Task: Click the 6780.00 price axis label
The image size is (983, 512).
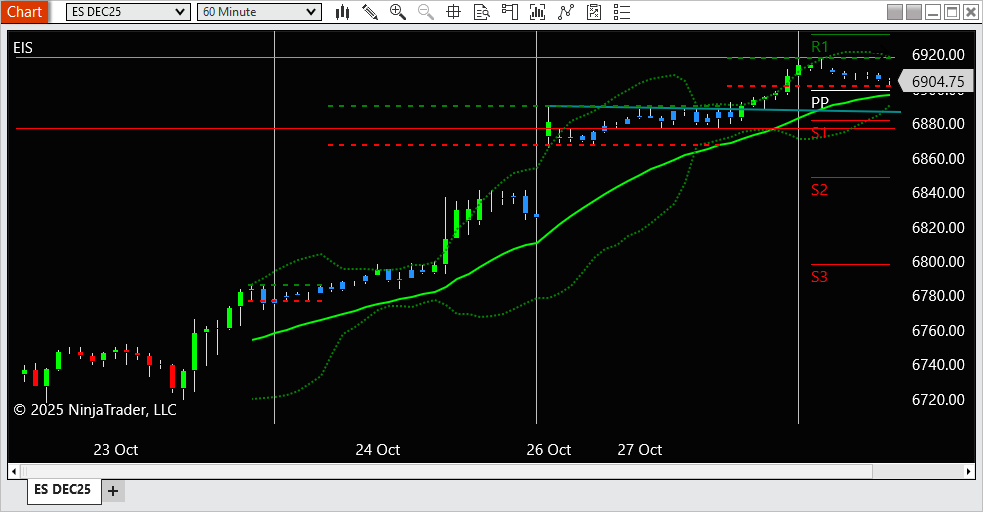Action: [x=938, y=295]
